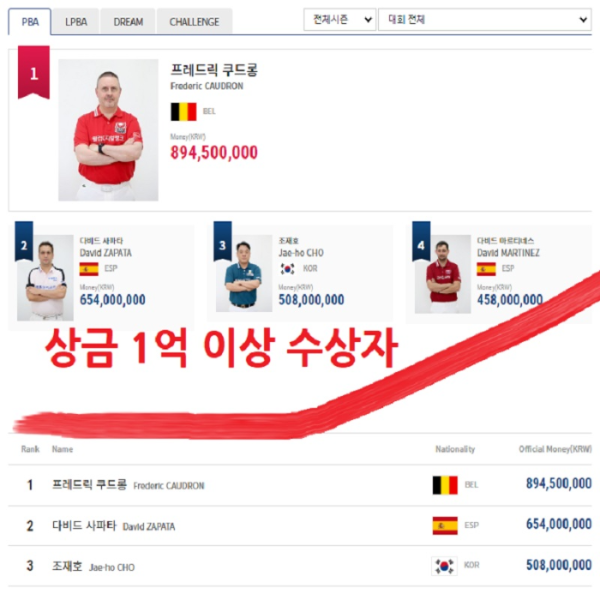
Task: Click the Spain flag on David Zapata's card
Action: pyautogui.click(x=89, y=269)
